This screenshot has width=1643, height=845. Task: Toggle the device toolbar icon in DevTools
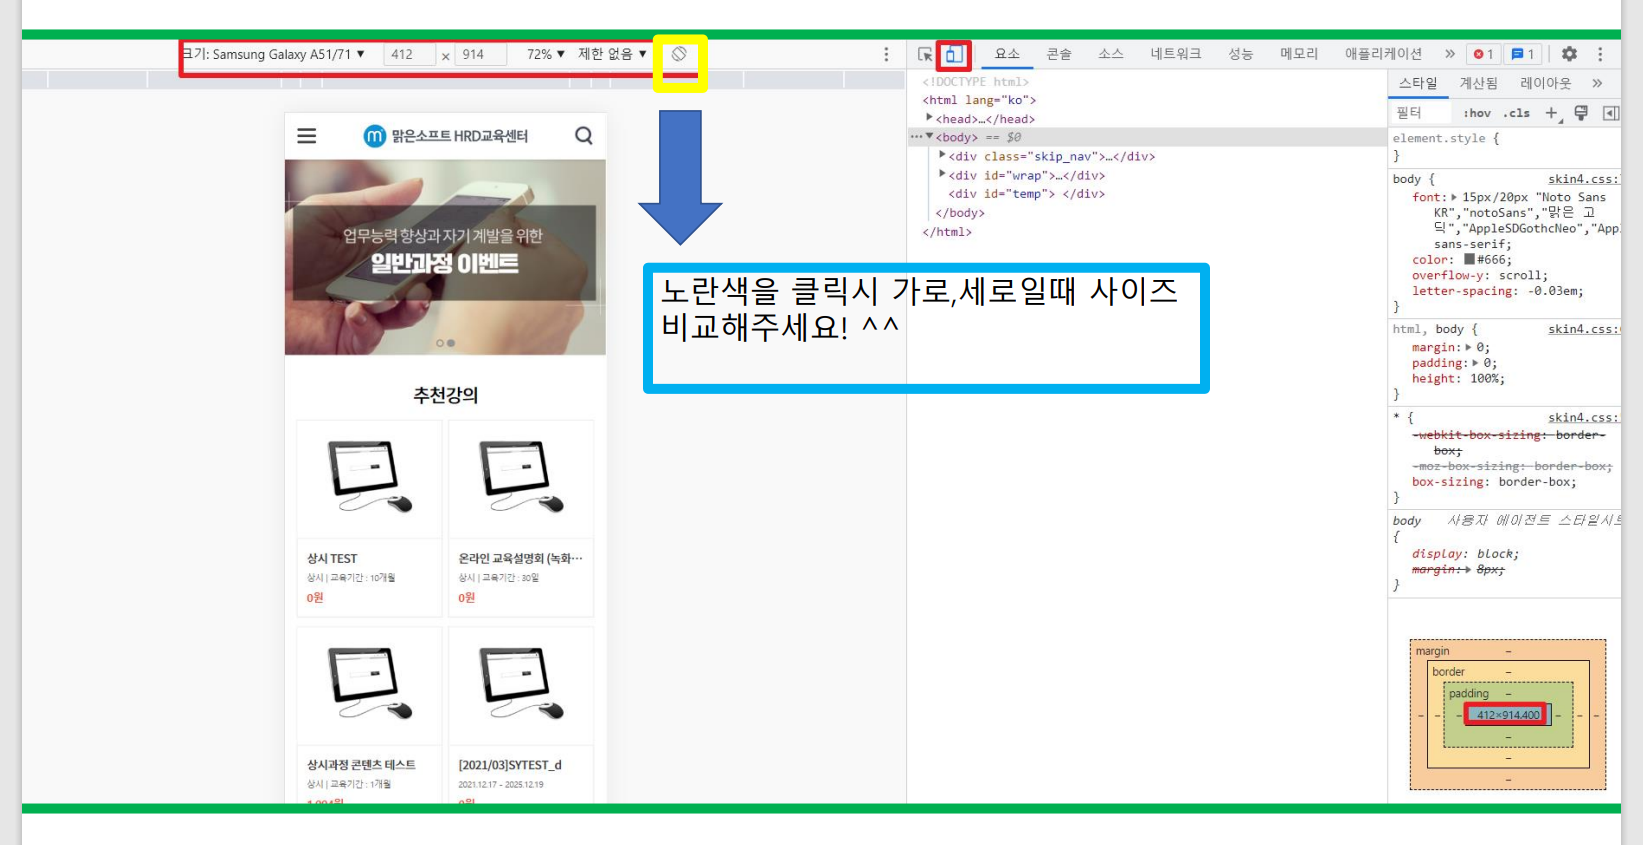click(954, 54)
